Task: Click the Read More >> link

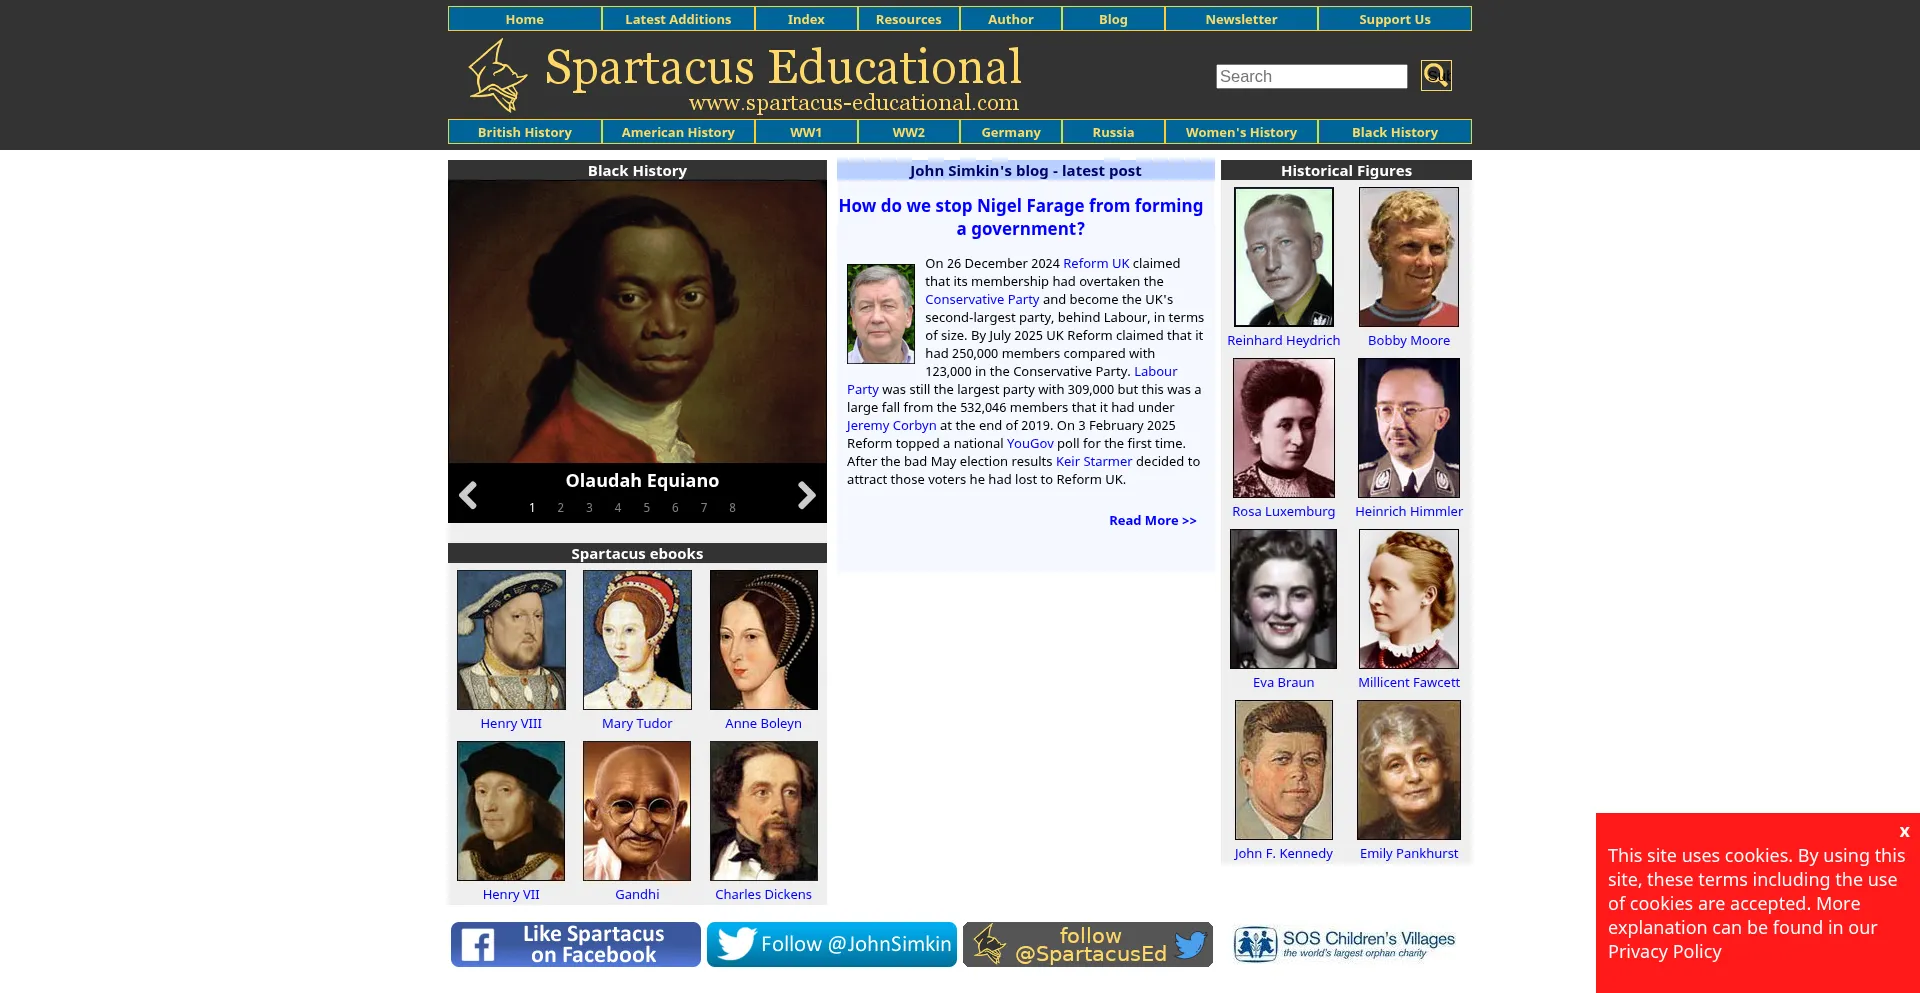Action: pyautogui.click(x=1152, y=520)
